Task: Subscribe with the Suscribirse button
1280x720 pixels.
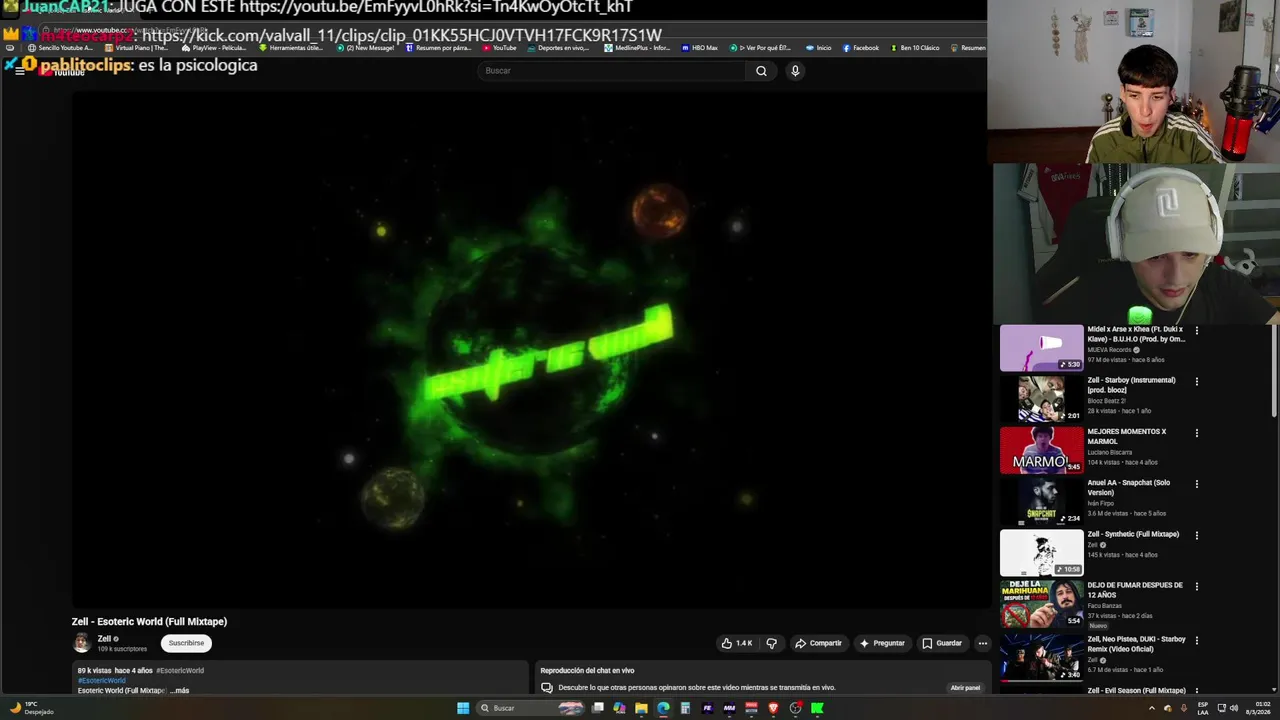Action: coord(186,643)
